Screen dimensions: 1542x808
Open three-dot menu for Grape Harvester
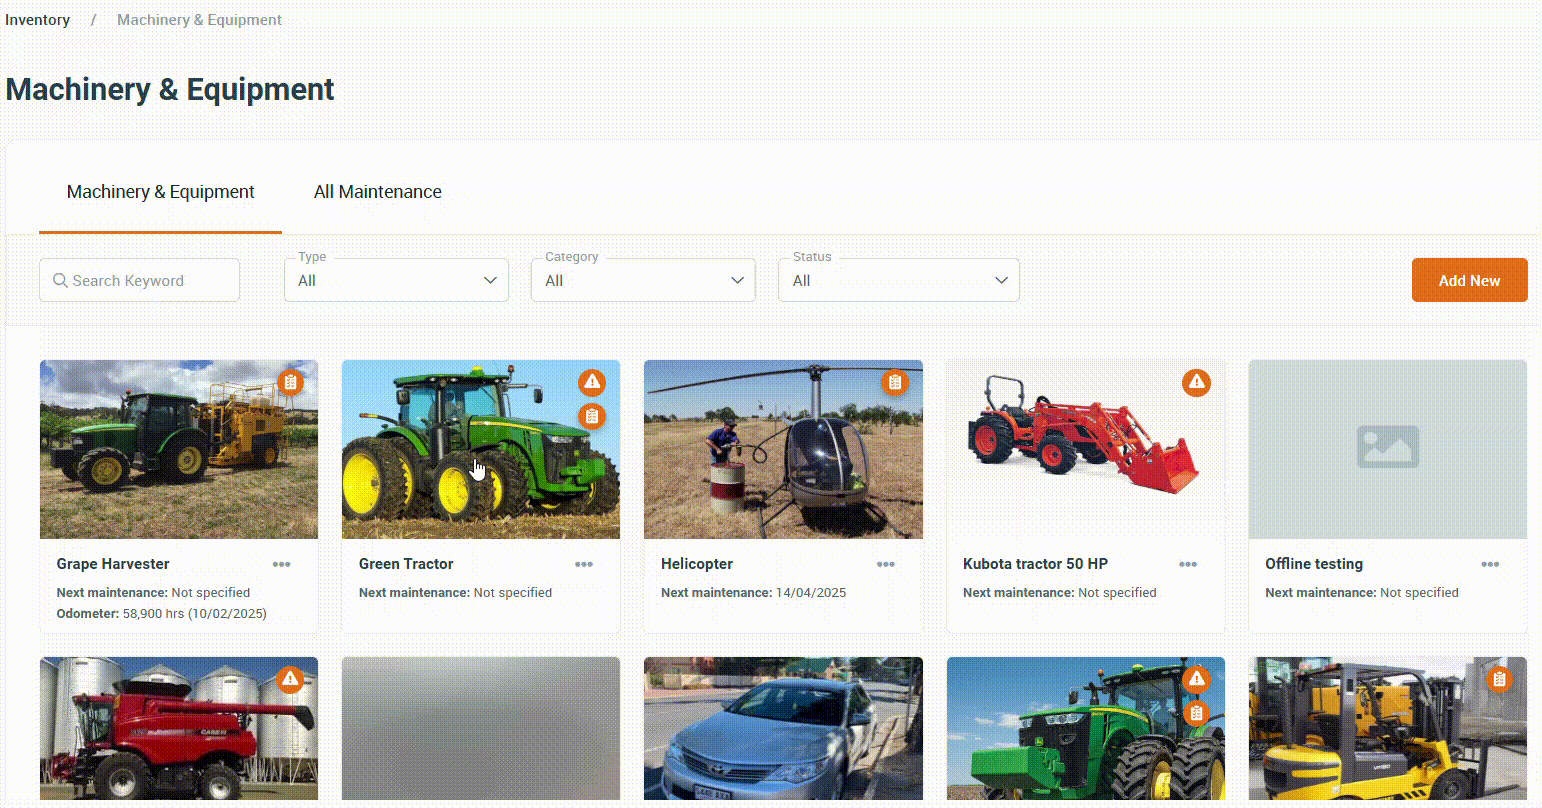click(282, 564)
